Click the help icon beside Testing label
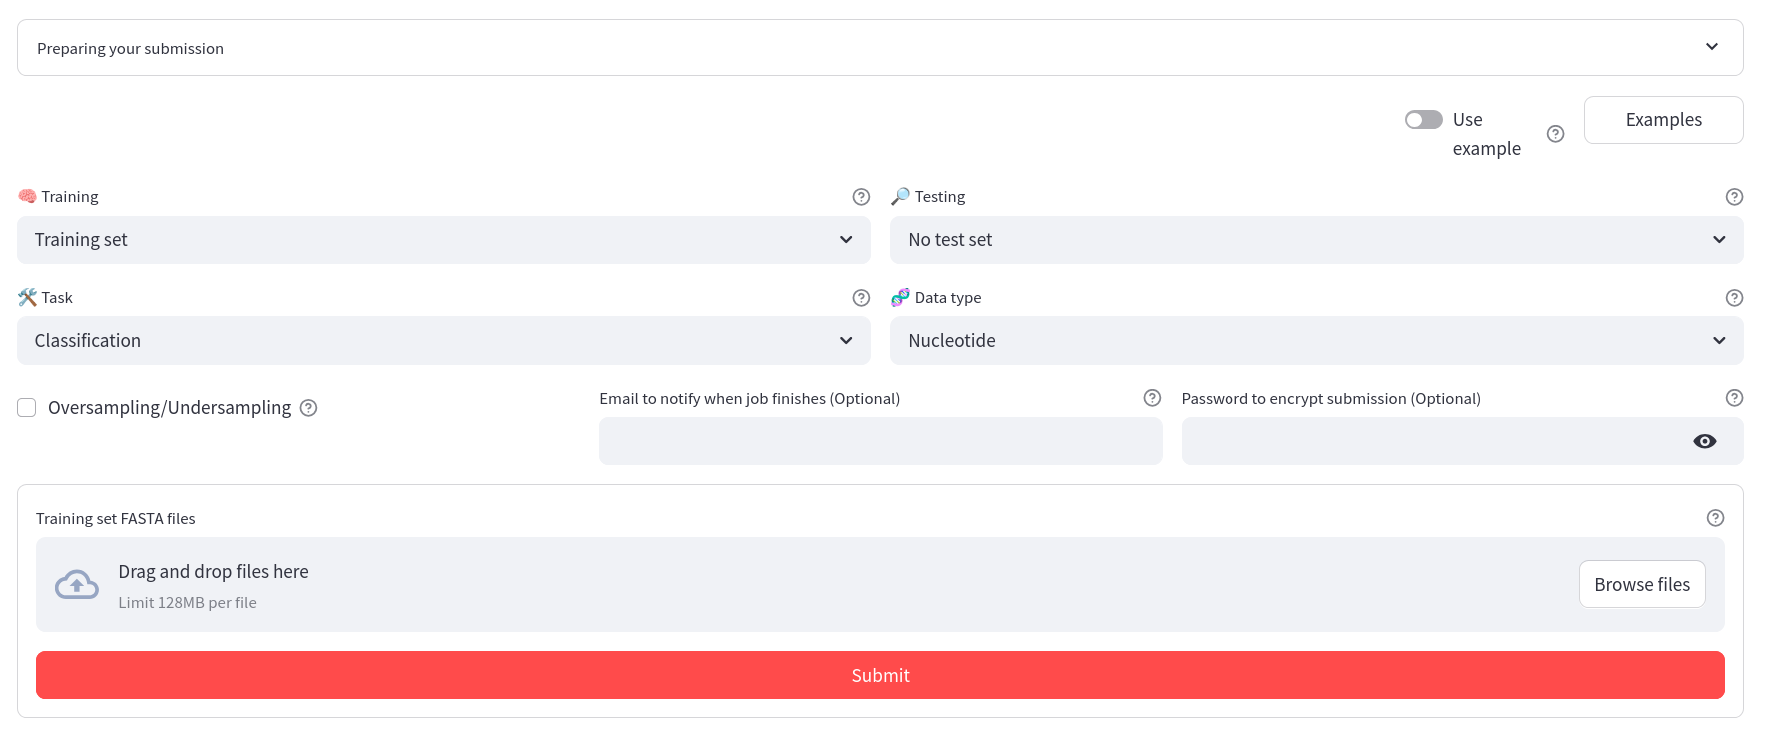Image resolution: width=1766 pixels, height=745 pixels. click(x=1734, y=197)
